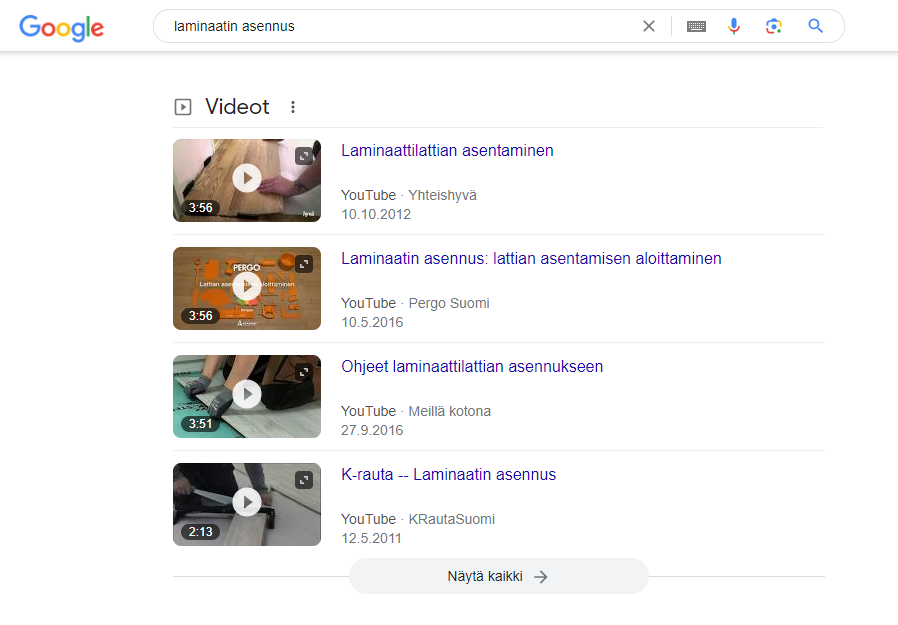Click the blue magnifying glass search icon
The width and height of the screenshot is (898, 625).
(815, 26)
